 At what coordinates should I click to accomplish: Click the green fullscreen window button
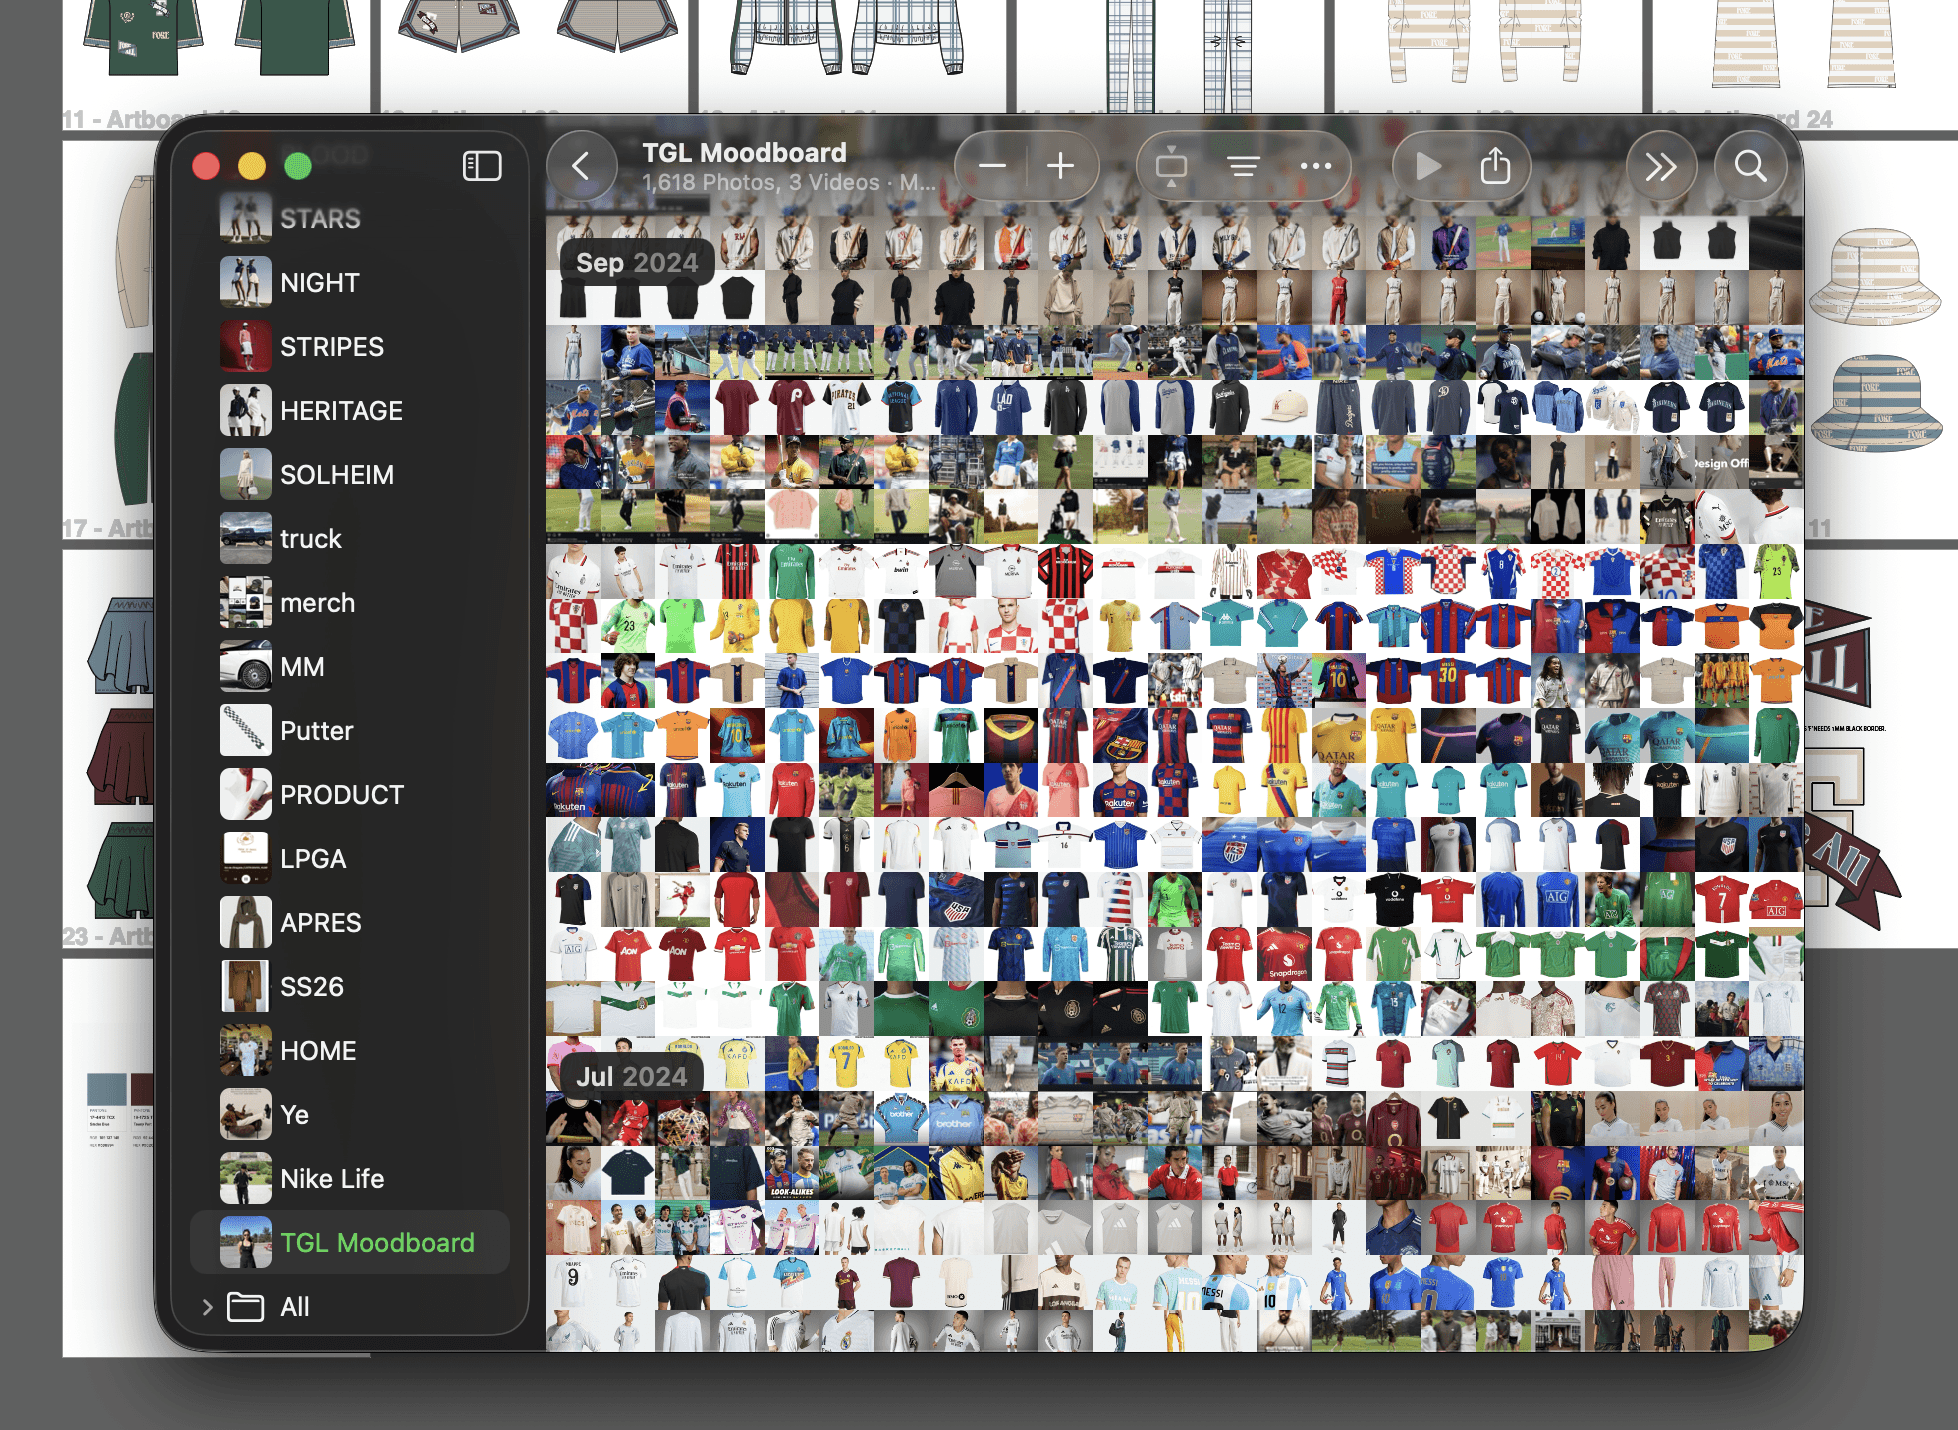tap(297, 166)
